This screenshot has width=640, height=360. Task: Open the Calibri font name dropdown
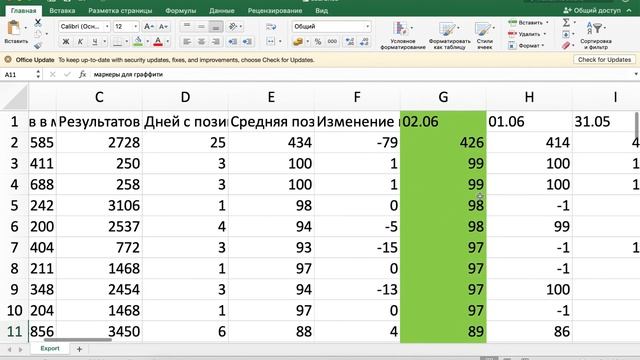coord(107,27)
